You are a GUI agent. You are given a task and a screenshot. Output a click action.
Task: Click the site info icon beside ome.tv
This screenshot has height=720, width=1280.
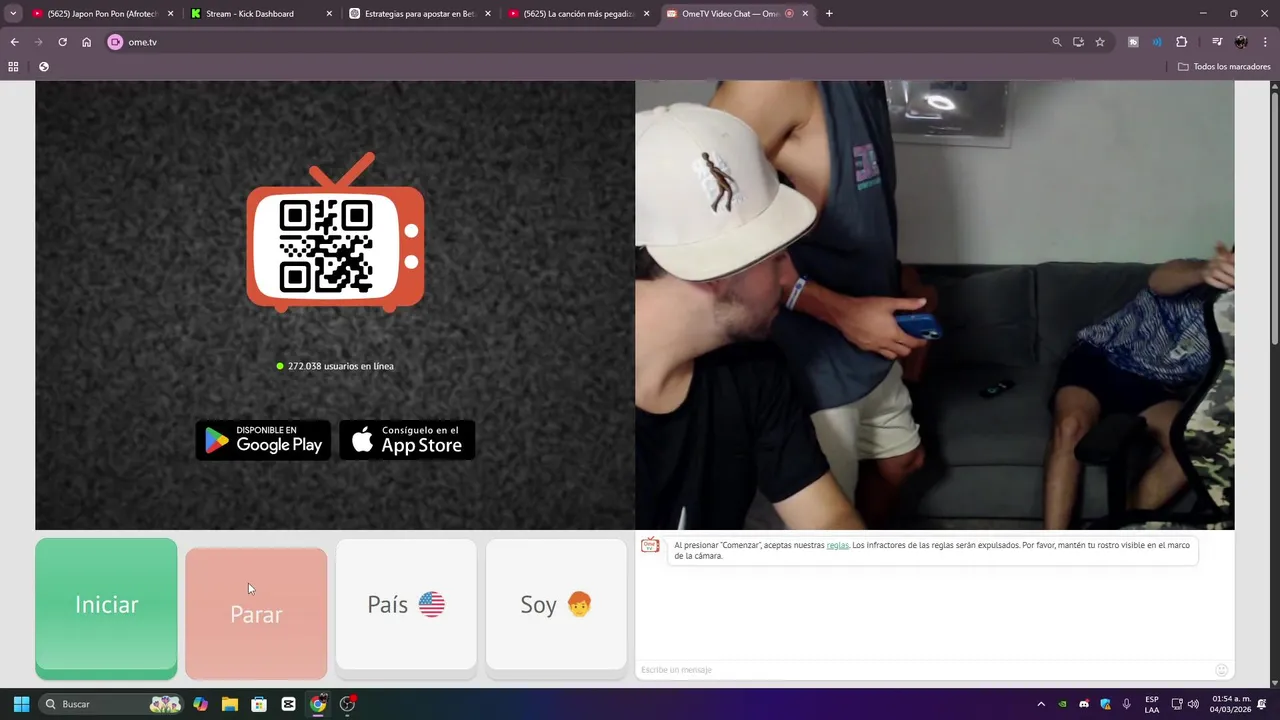click(115, 42)
